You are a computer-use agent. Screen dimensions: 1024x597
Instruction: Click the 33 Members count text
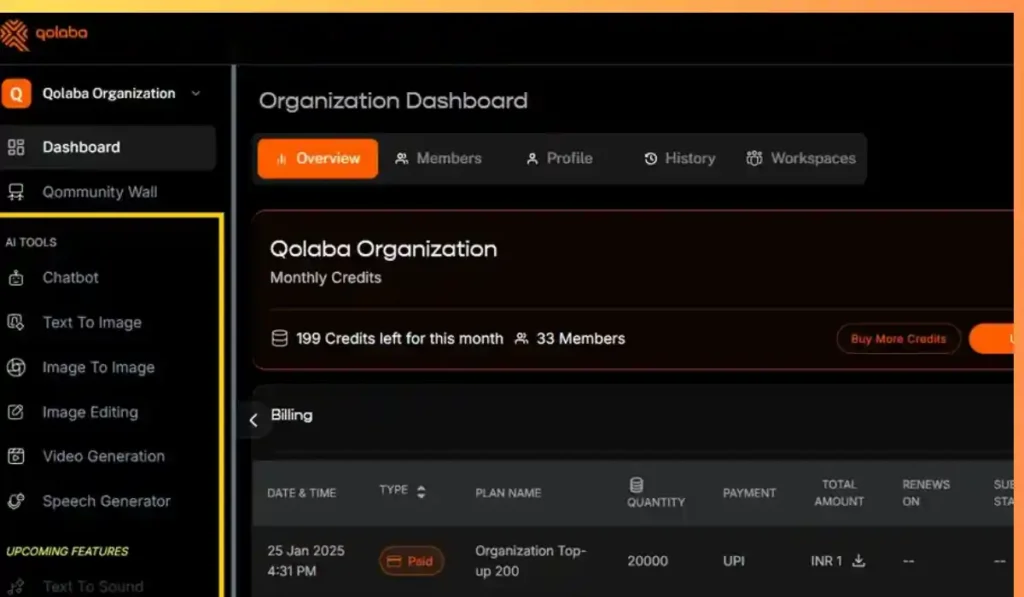pyautogui.click(x=581, y=339)
